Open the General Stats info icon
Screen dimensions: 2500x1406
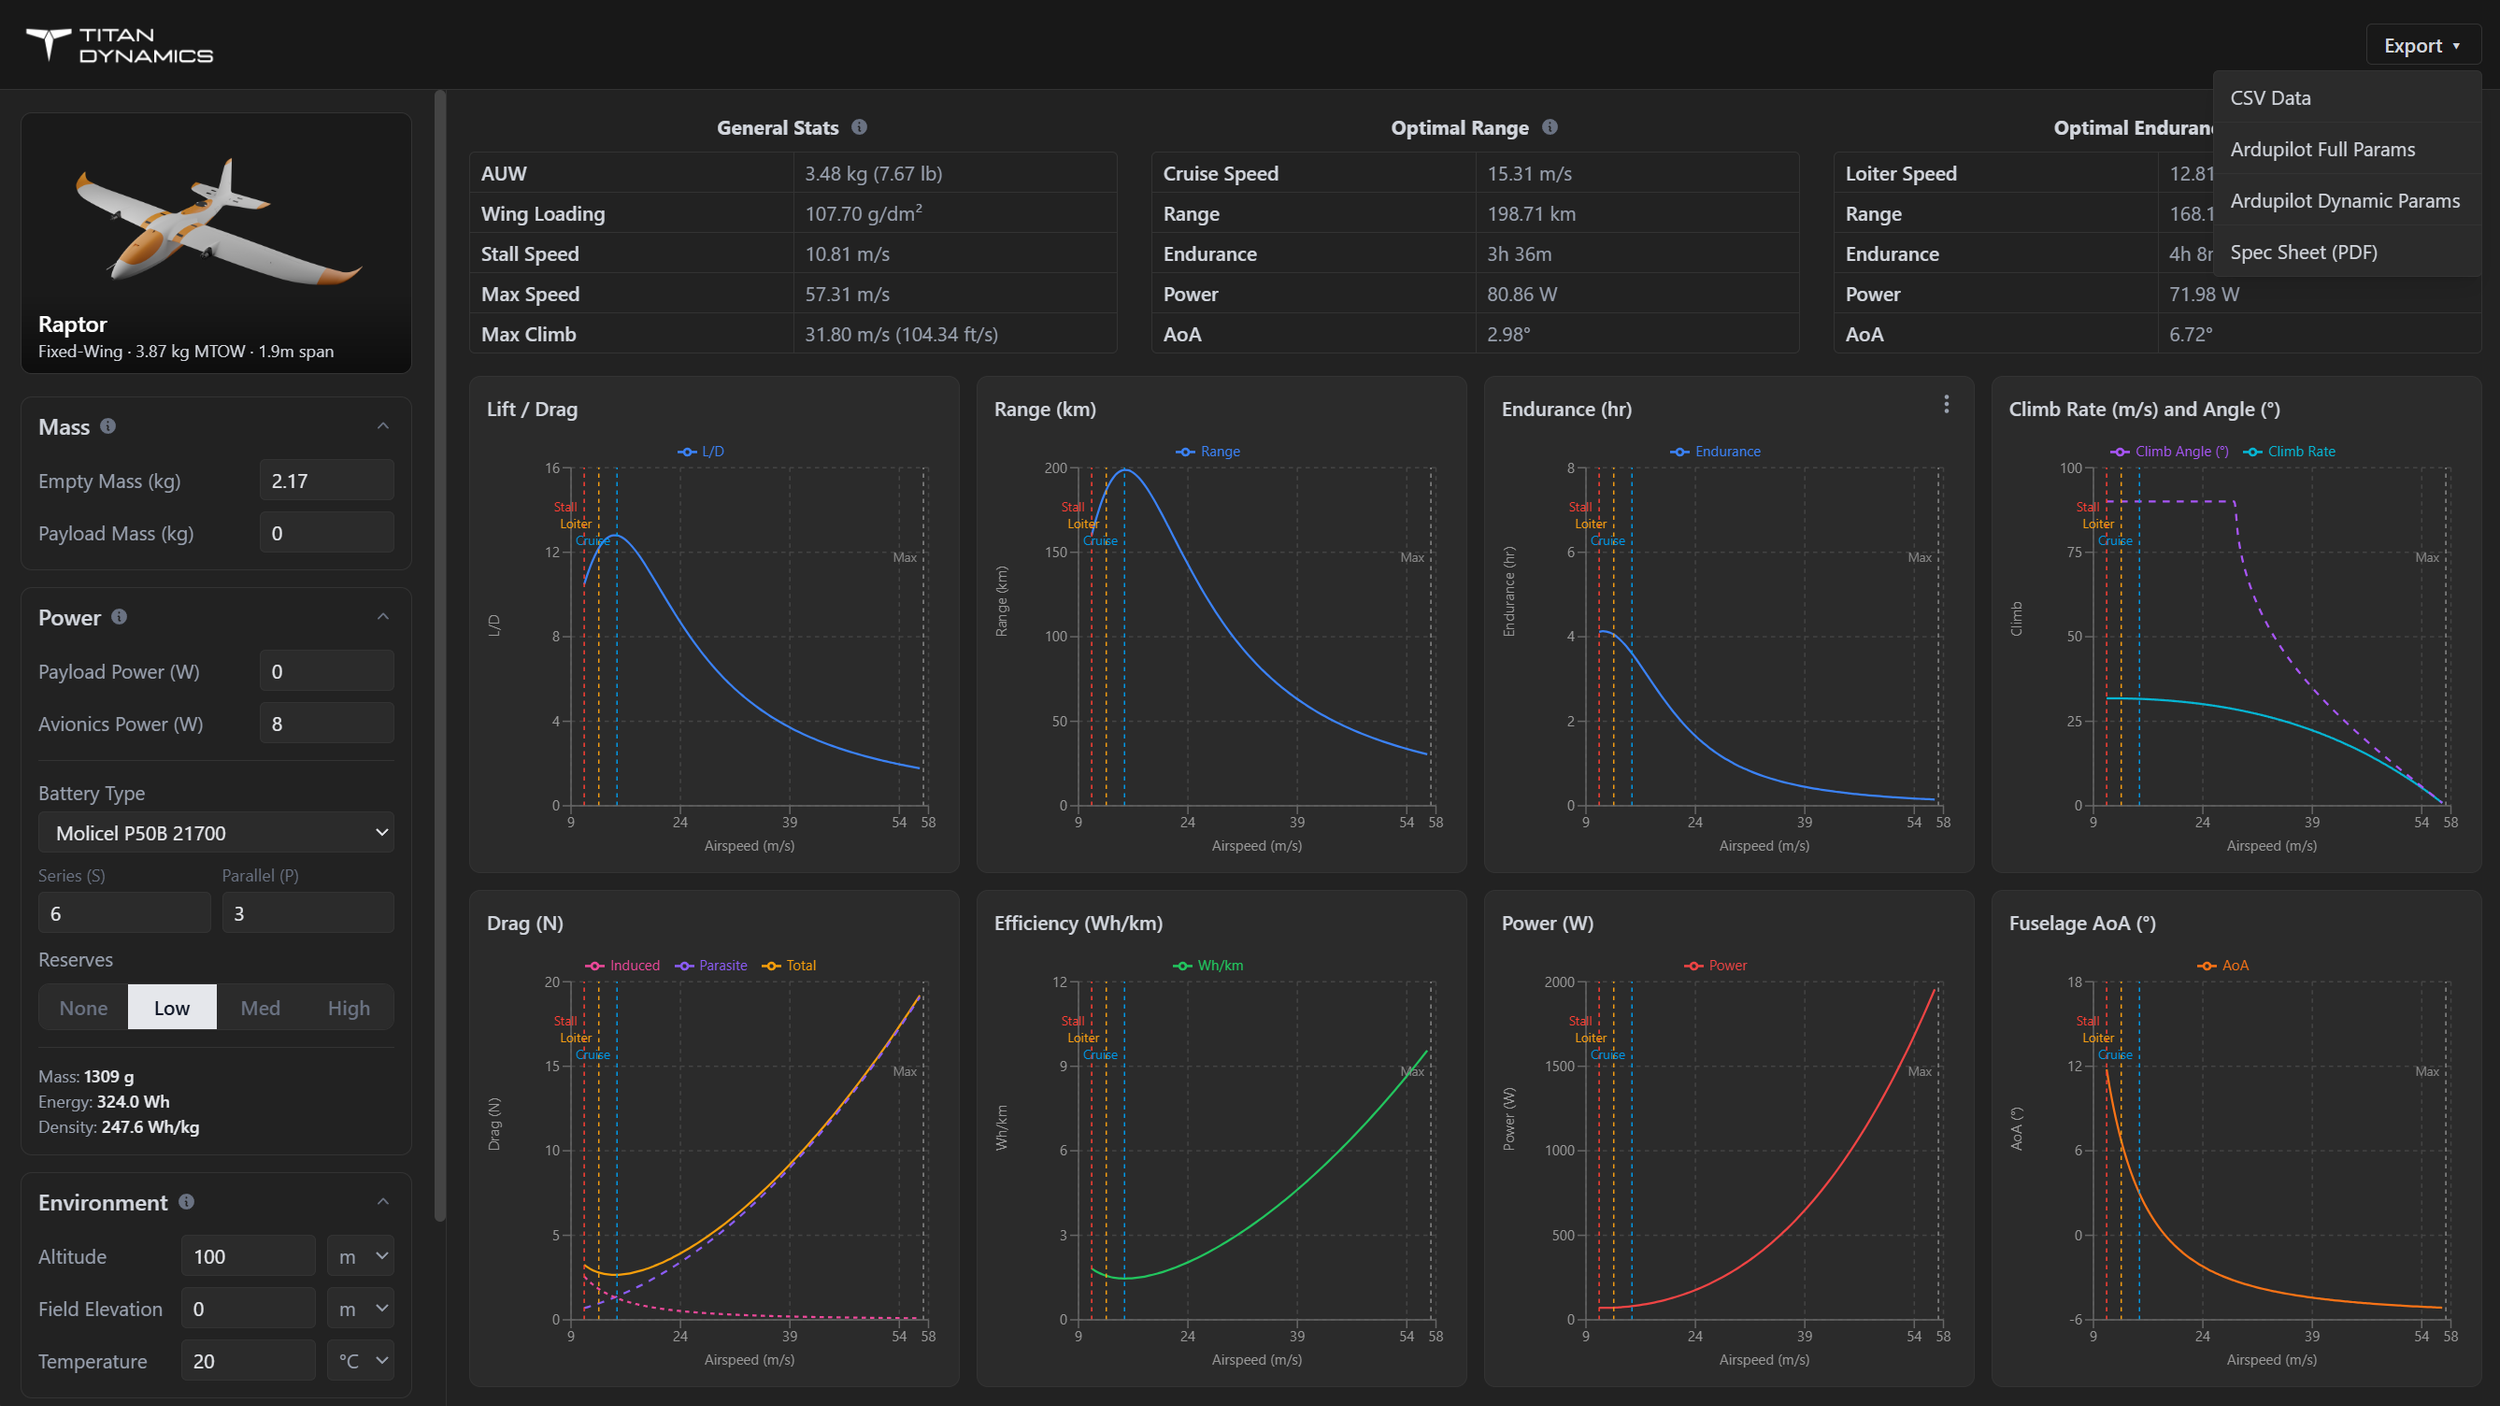click(x=859, y=127)
